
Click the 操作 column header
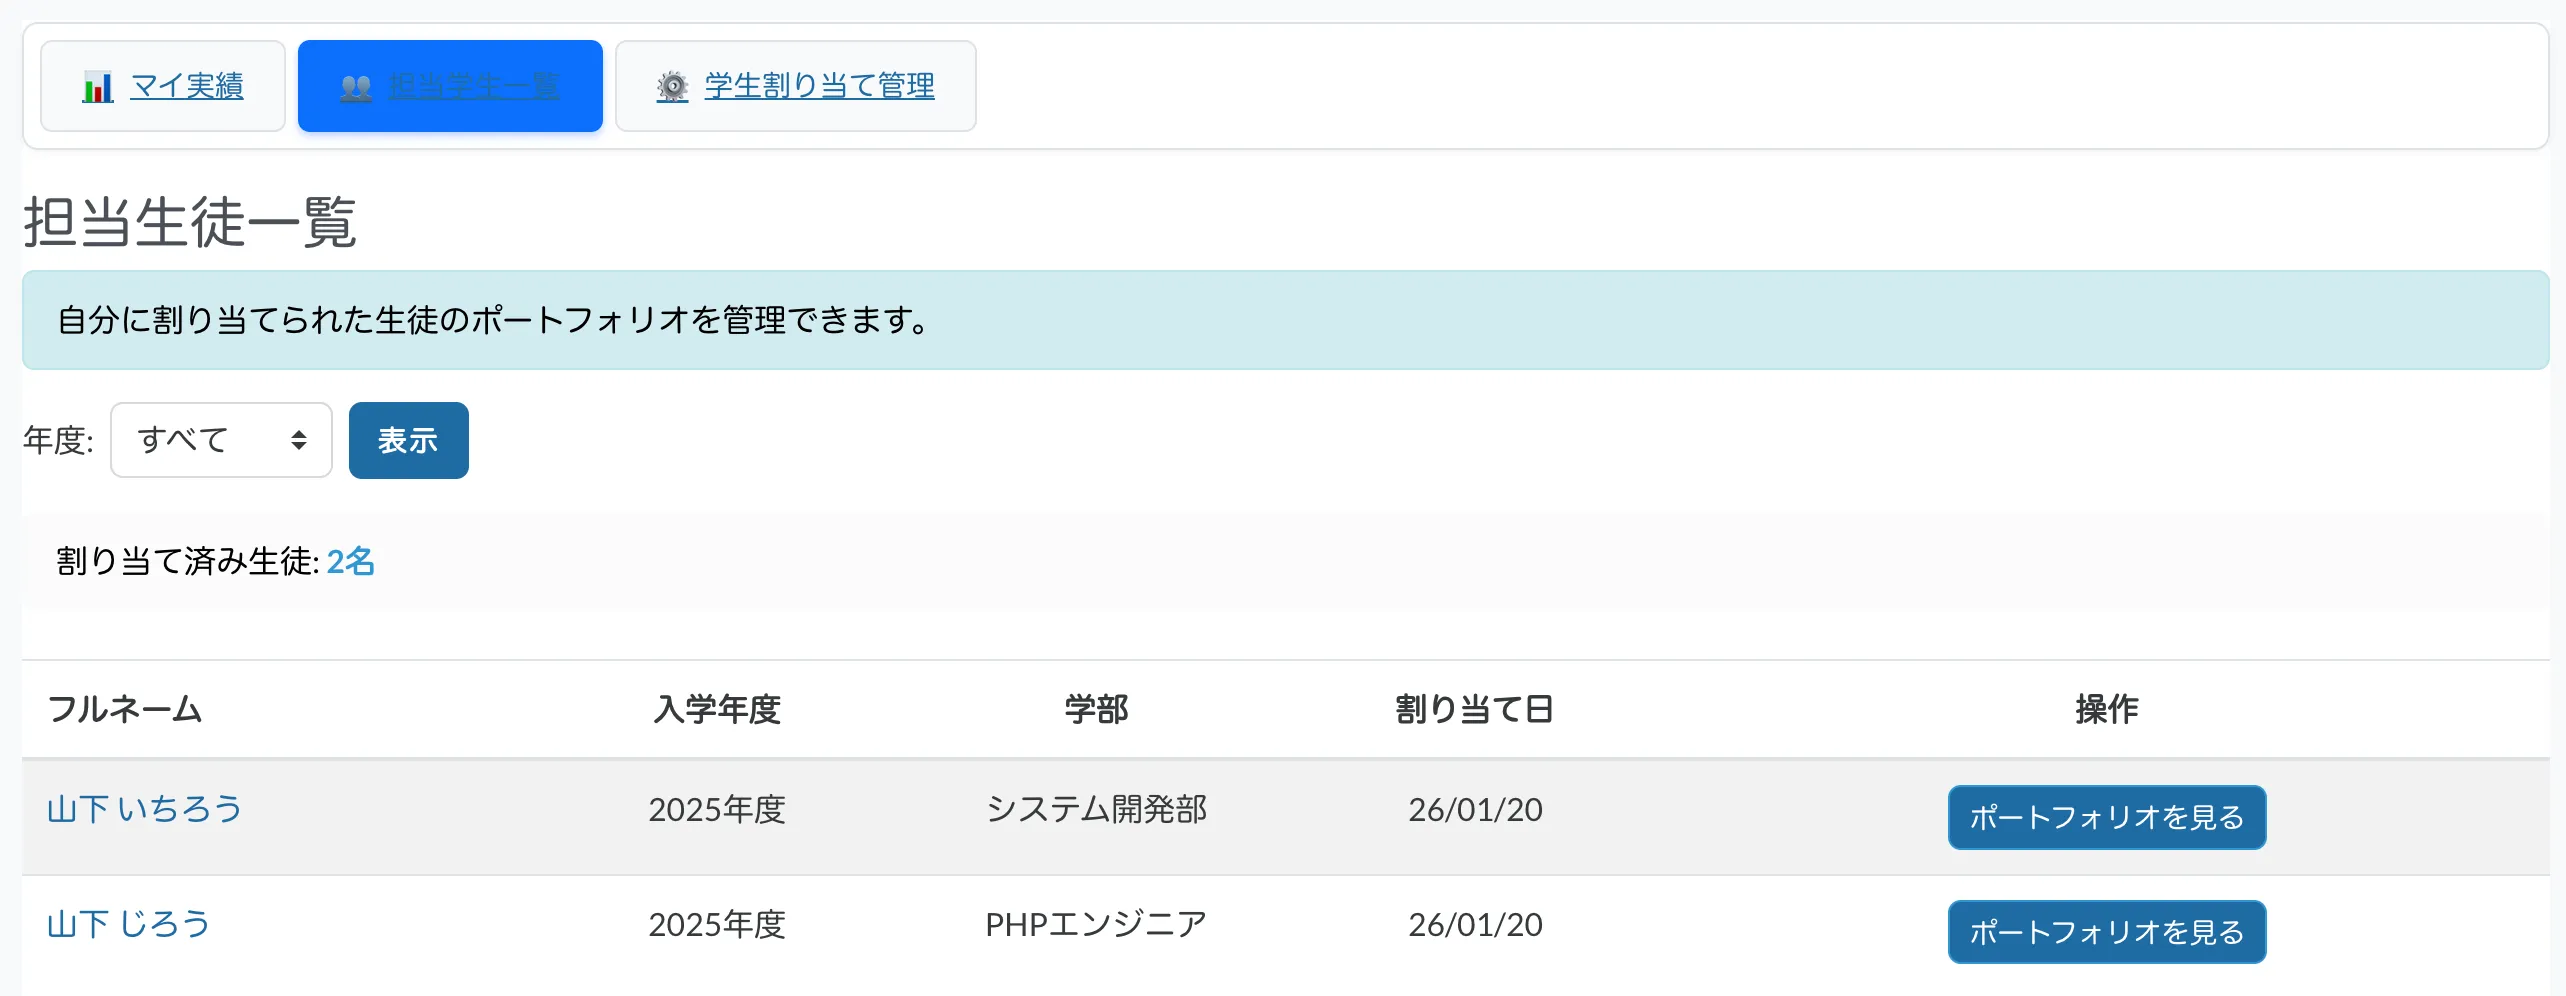point(2106,709)
